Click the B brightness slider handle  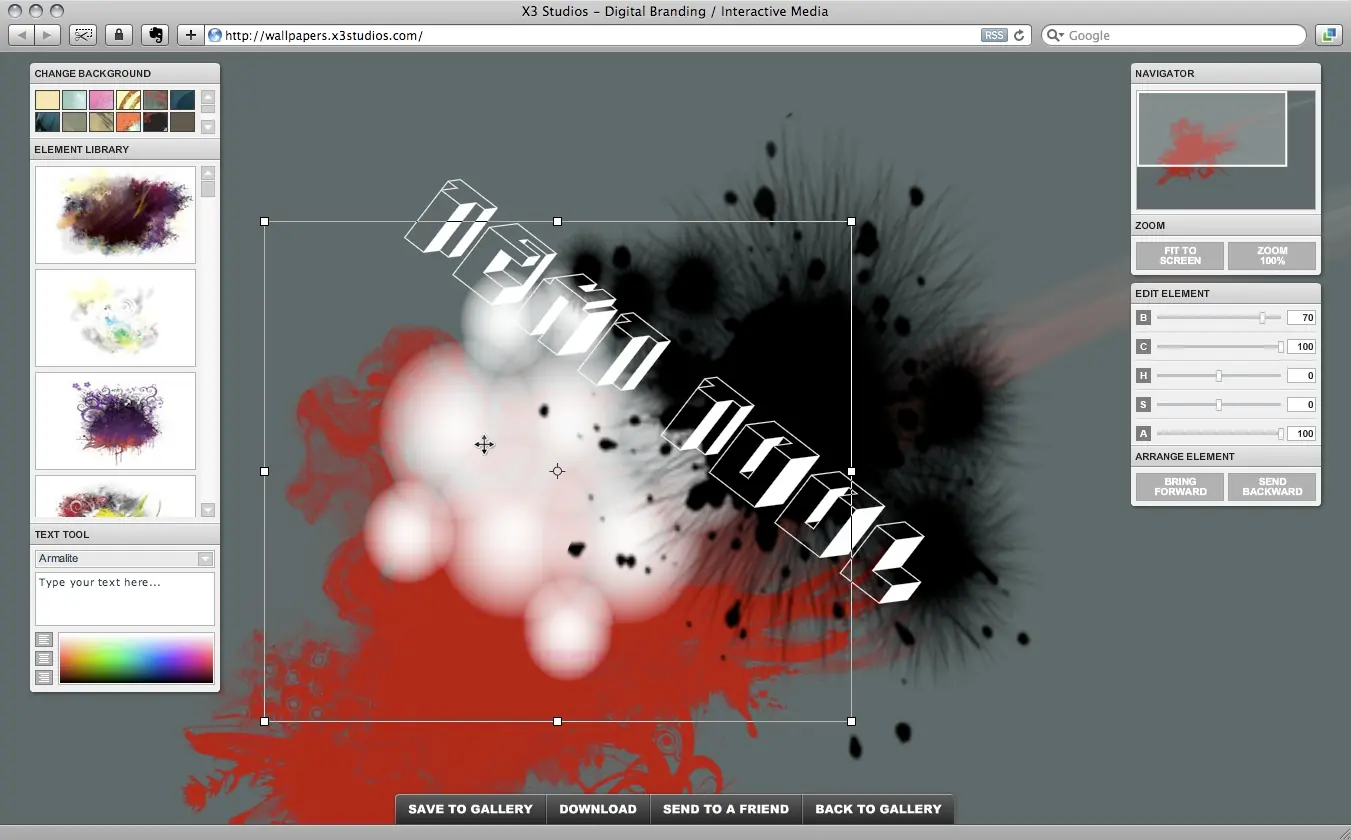[x=1262, y=318]
